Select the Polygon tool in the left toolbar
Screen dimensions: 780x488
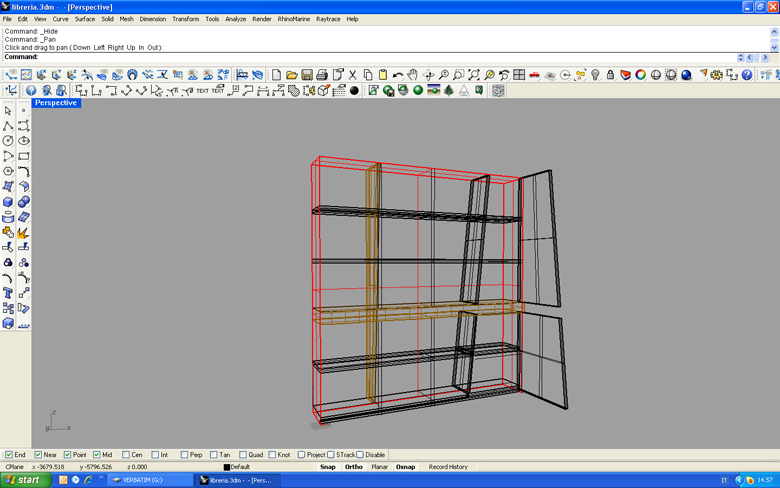(8, 171)
